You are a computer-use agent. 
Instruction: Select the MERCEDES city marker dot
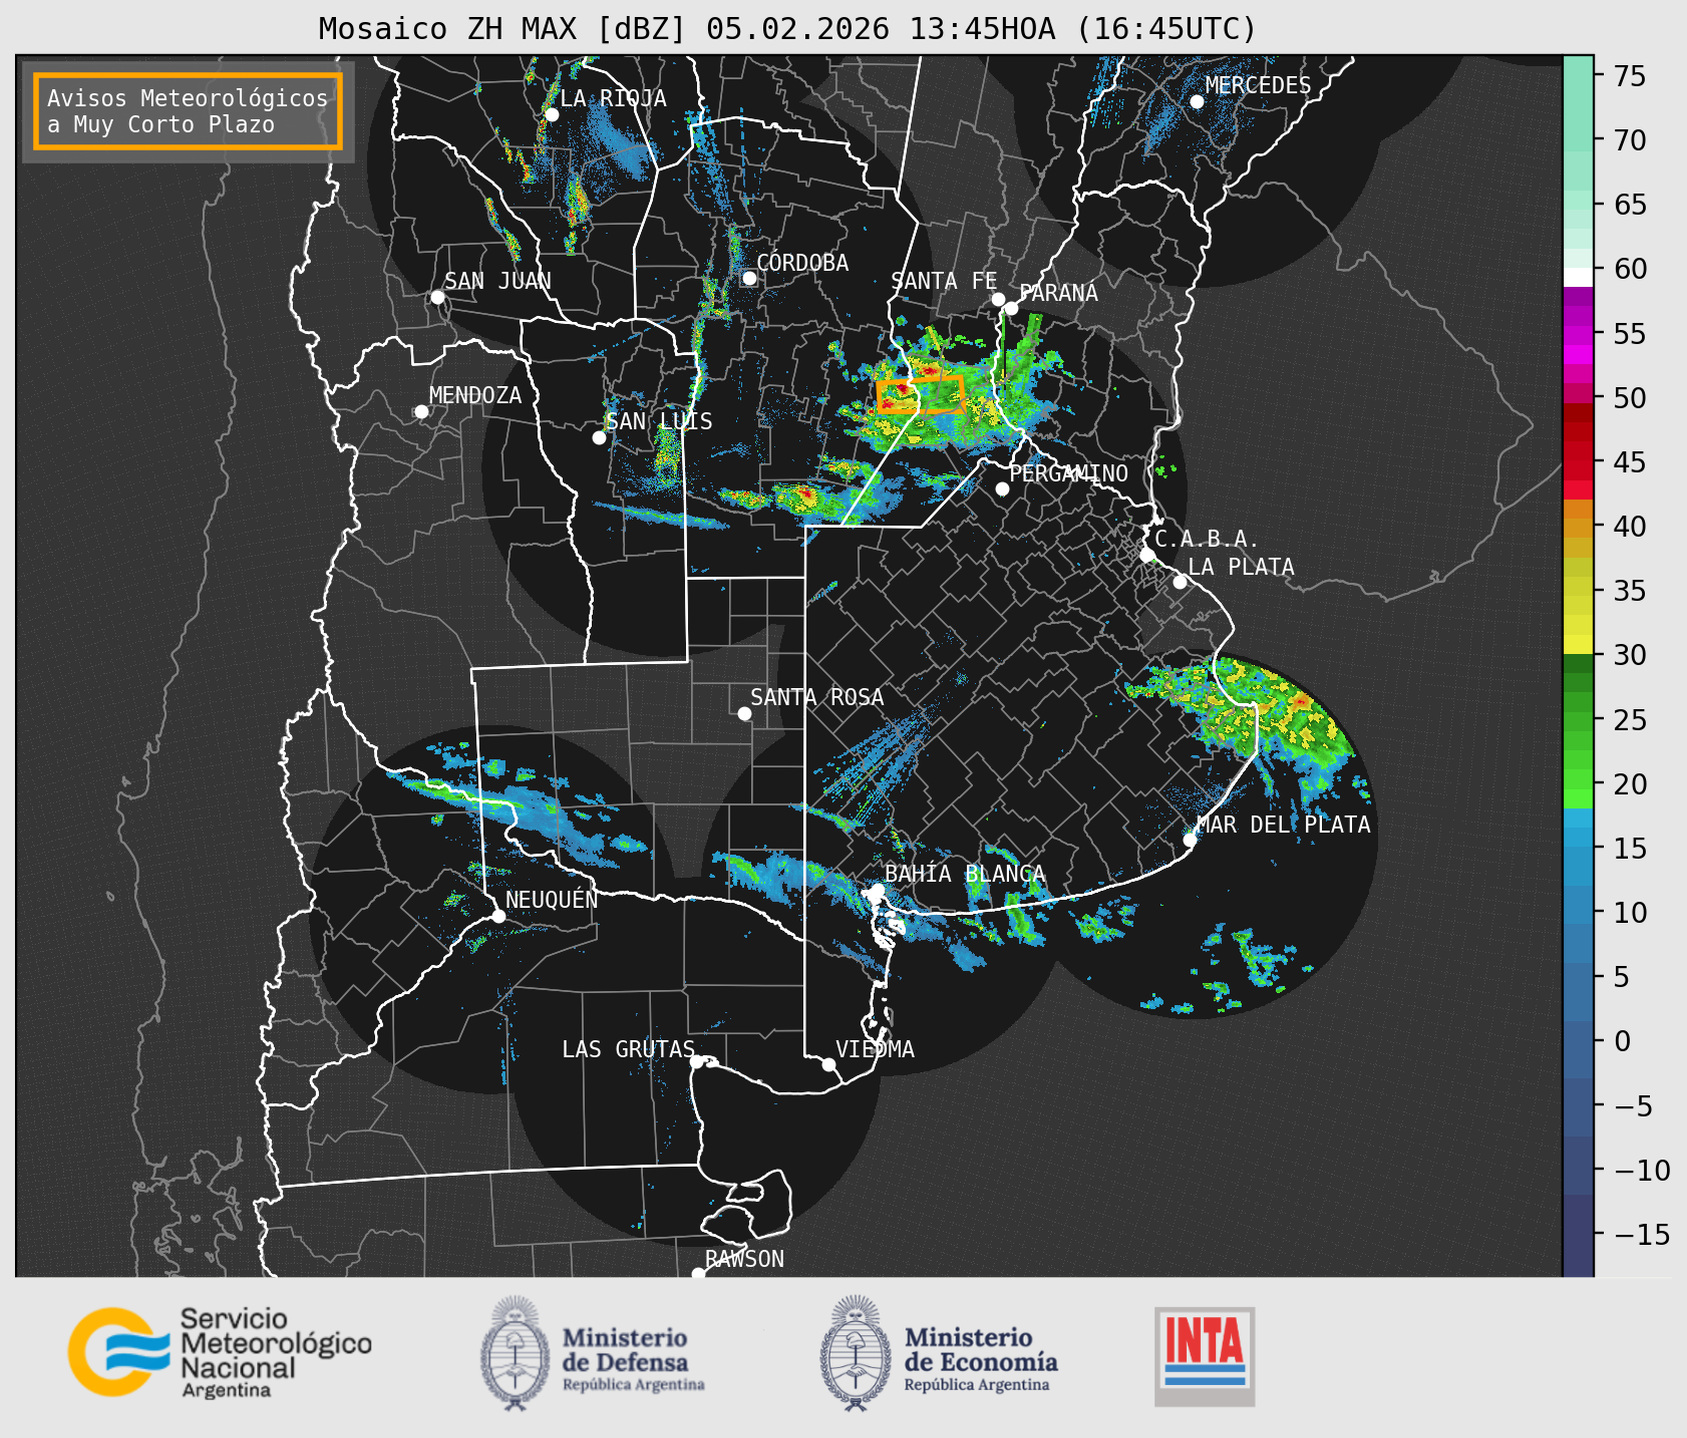tap(1197, 102)
